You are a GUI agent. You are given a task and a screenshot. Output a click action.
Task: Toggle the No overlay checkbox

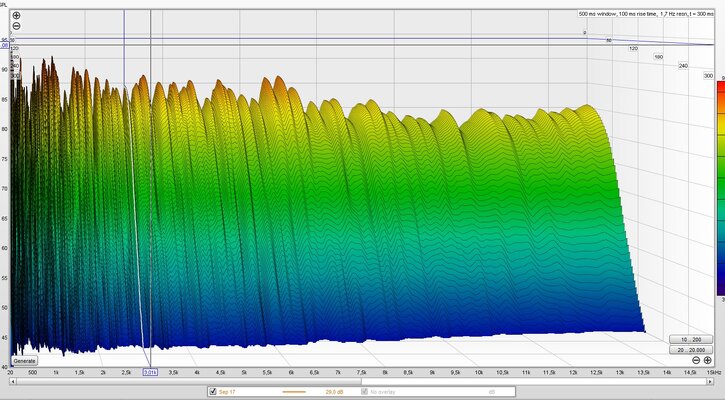[x=364, y=392]
